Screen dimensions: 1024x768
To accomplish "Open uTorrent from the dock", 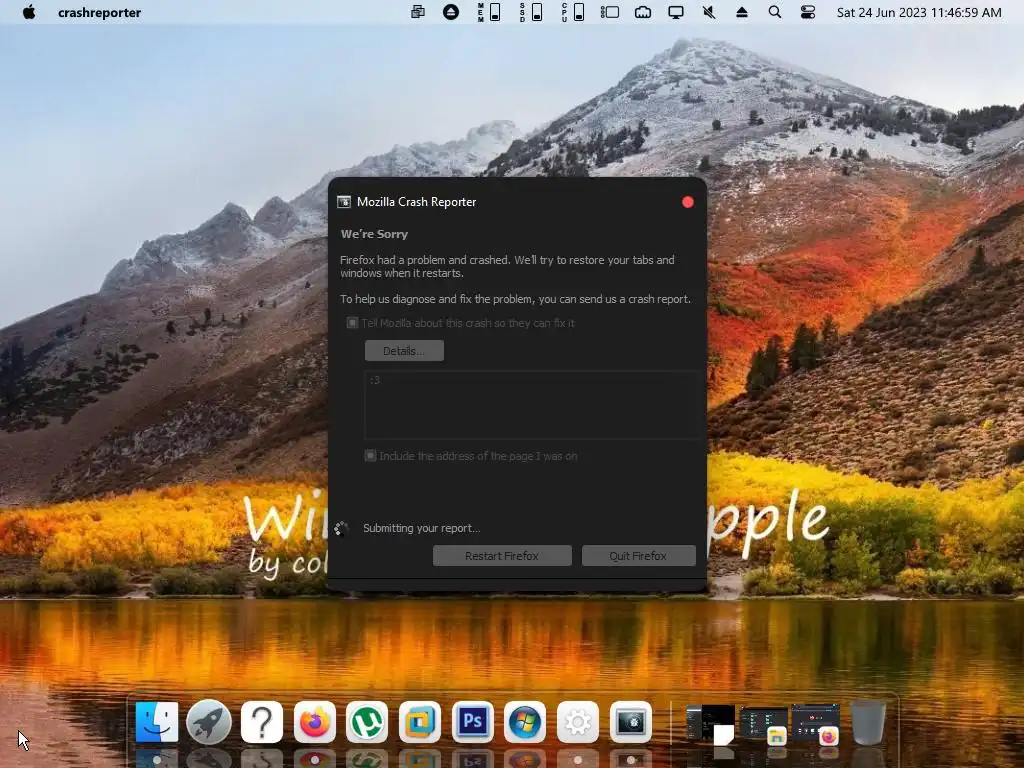I will click(x=367, y=722).
